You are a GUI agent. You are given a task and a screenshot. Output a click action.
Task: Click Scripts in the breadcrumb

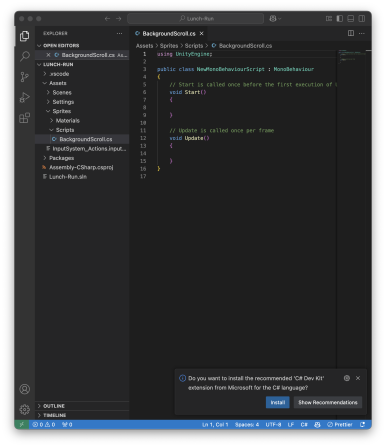coord(194,46)
